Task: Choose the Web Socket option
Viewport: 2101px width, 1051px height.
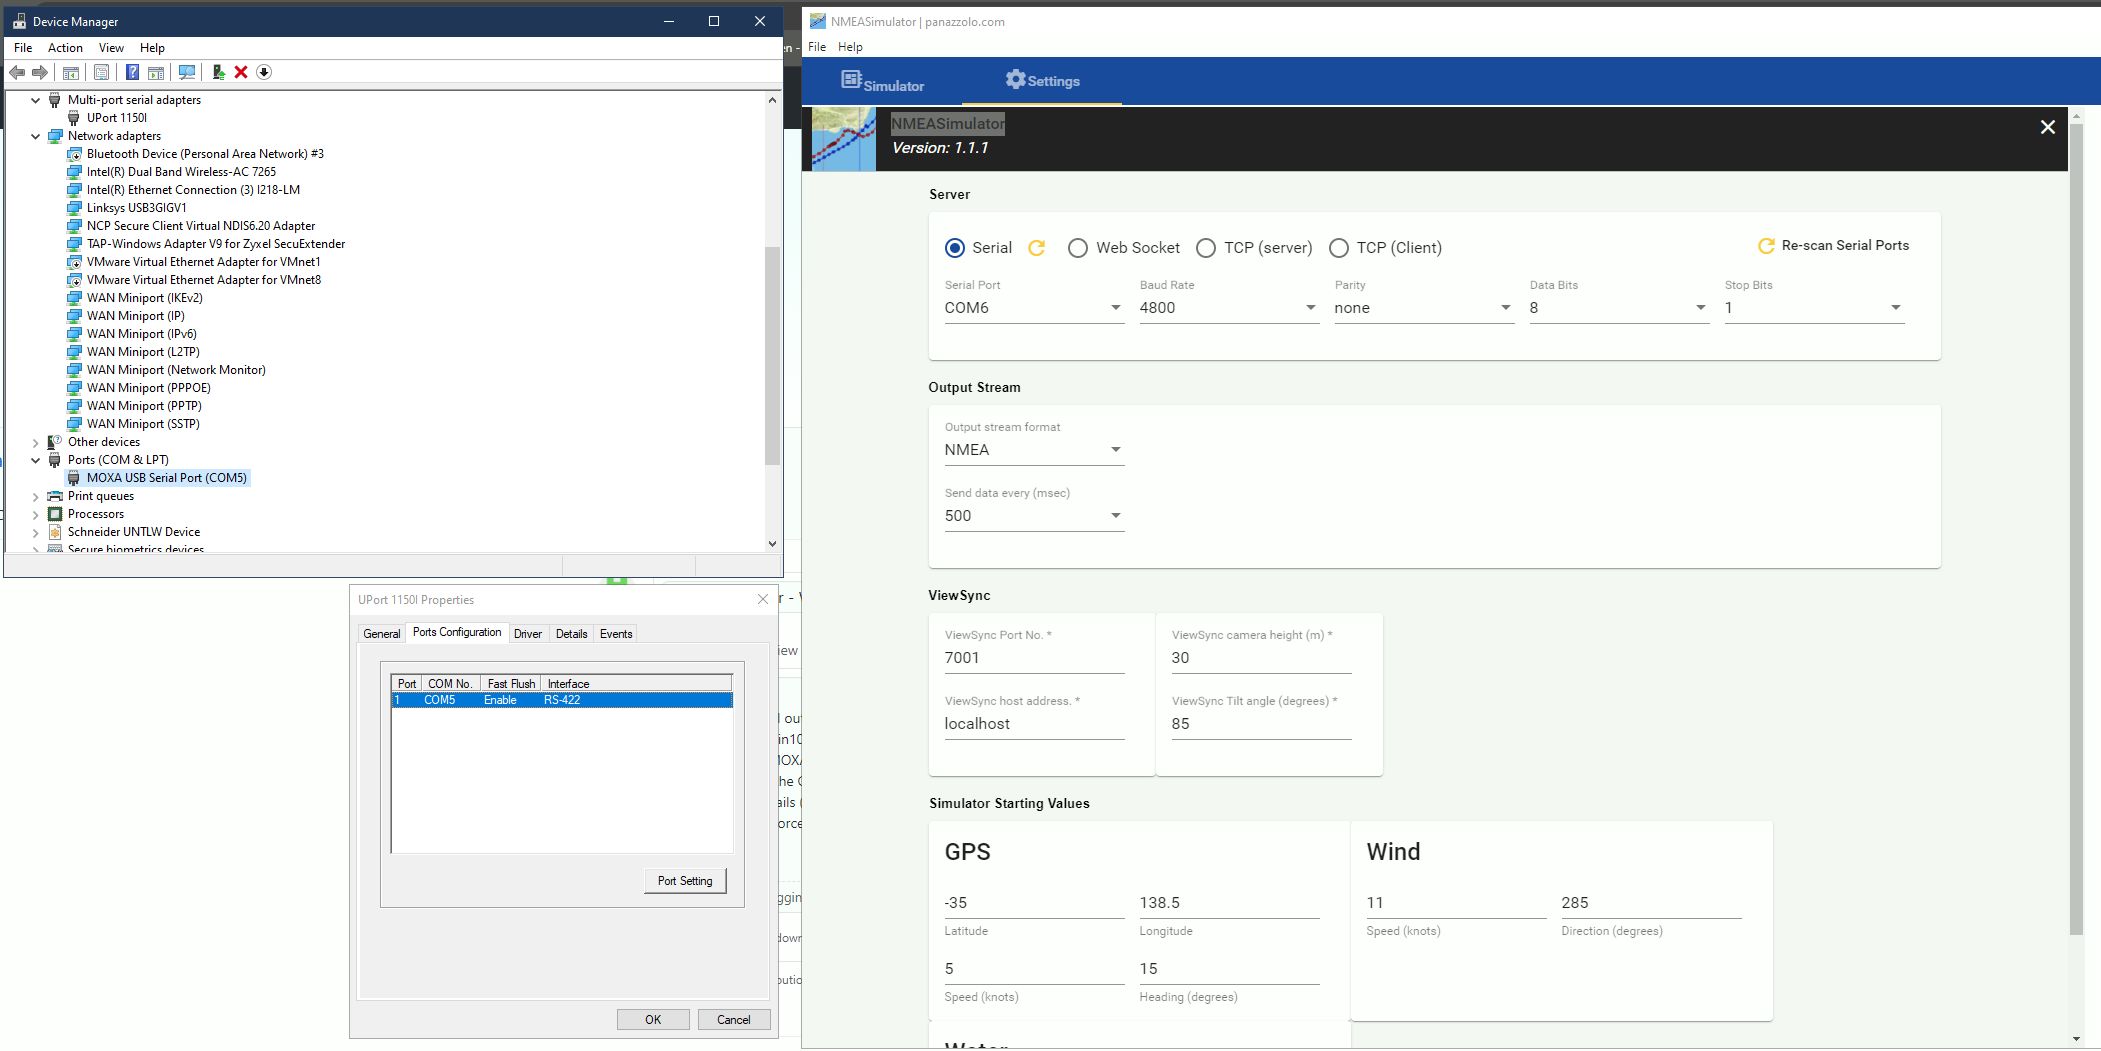Action: coord(1079,247)
